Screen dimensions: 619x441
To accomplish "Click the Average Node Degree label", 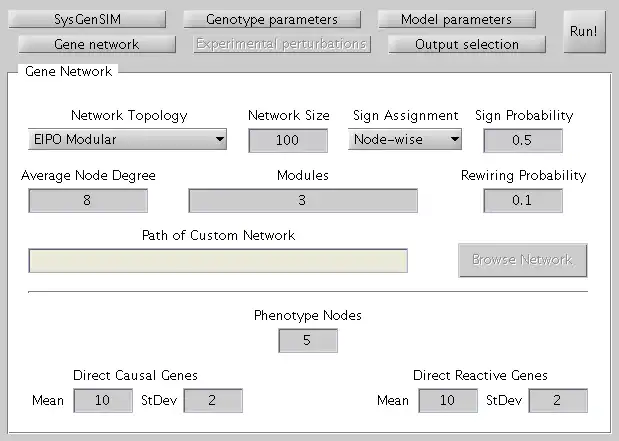I will (x=88, y=176).
